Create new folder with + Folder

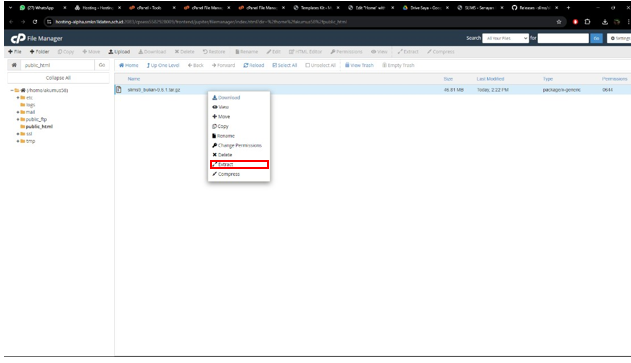click(39, 52)
